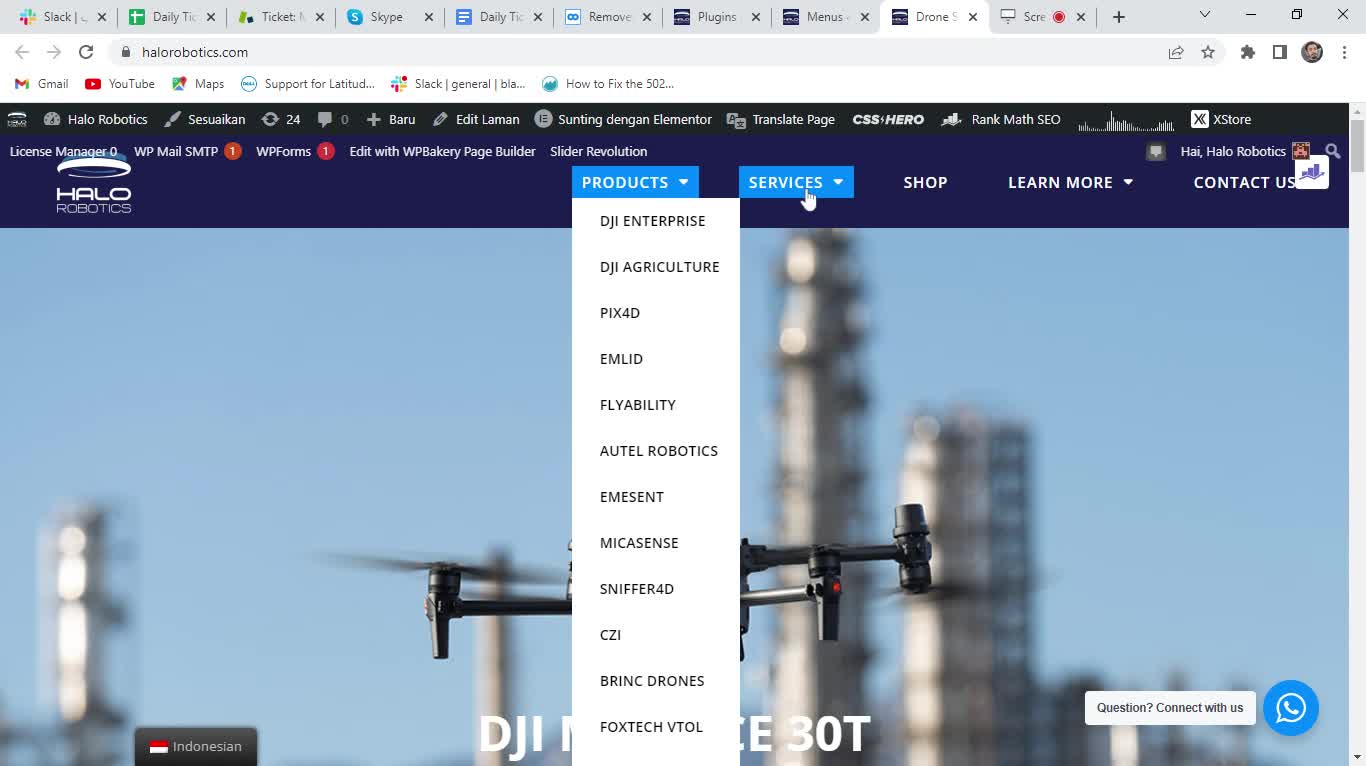
Task: Choose AUTEL ROBOTICS in the submenu
Action: 658,451
